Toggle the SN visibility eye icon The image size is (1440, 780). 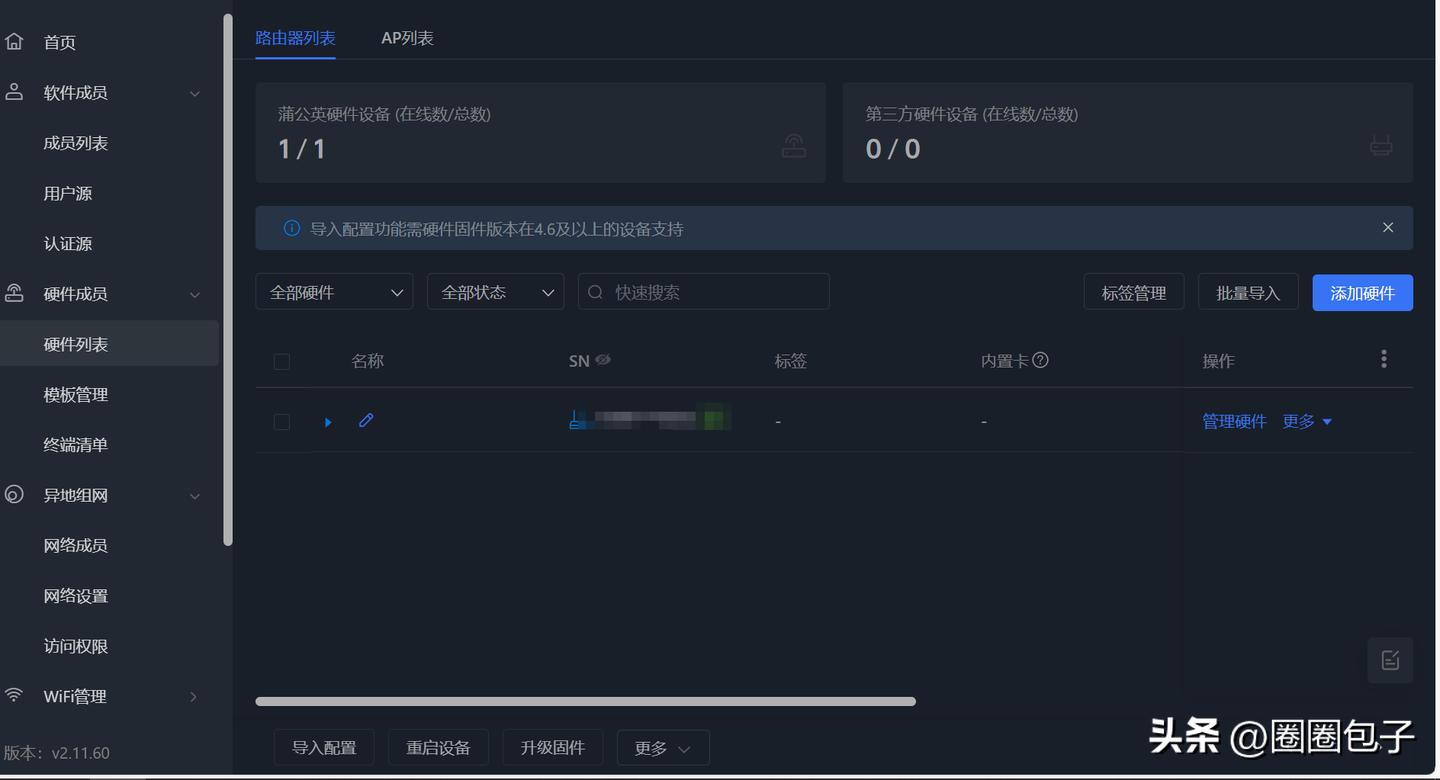pos(605,359)
